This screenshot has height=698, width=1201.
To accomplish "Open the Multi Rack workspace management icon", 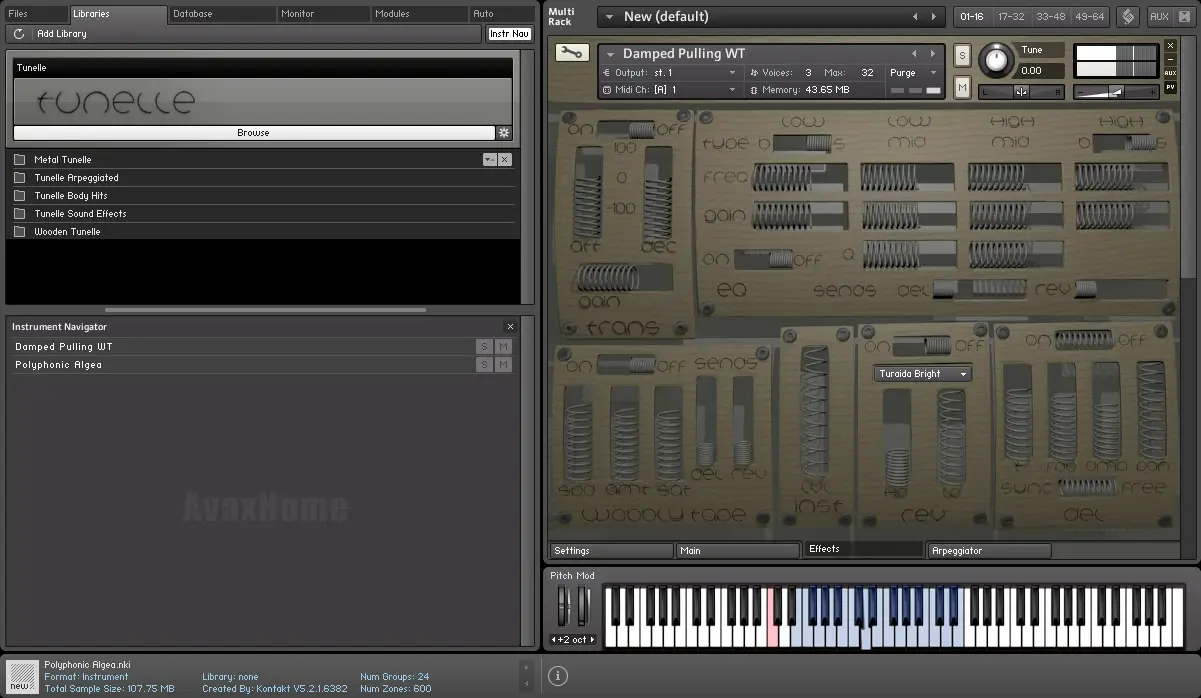I will (1127, 17).
